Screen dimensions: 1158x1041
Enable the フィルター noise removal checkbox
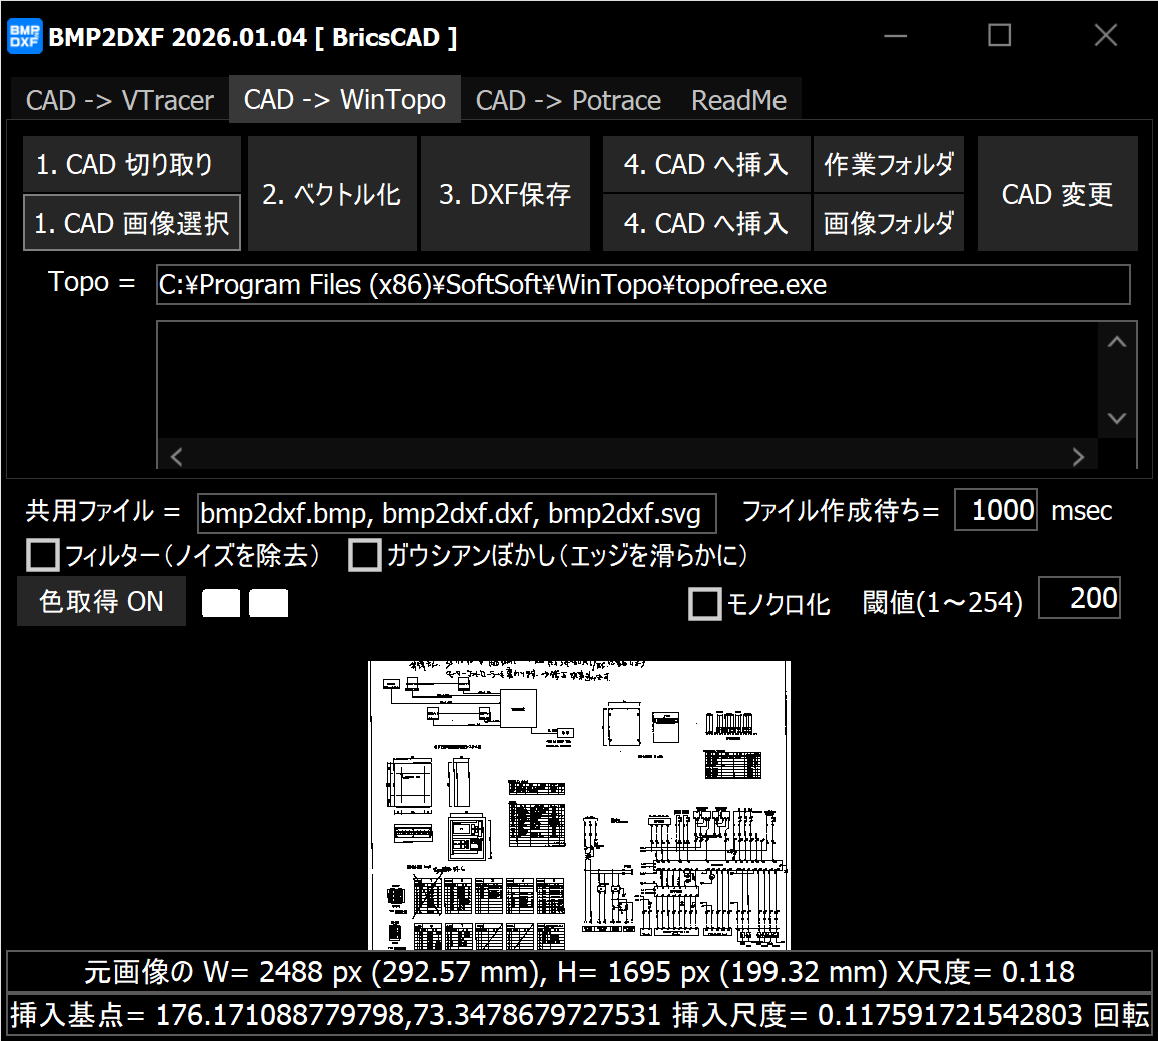(x=43, y=555)
